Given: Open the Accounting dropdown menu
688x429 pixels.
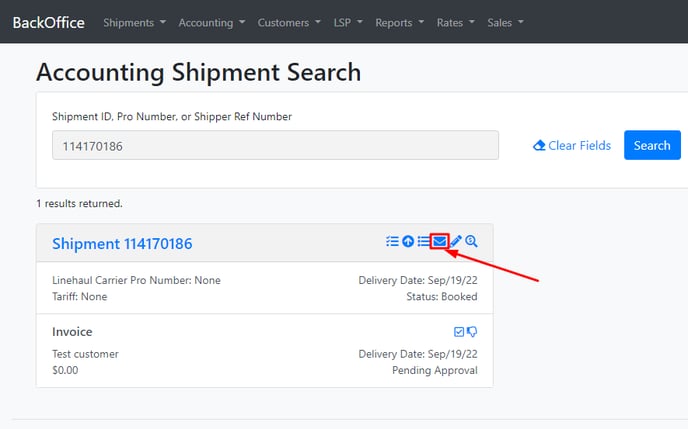Looking at the screenshot, I should click(x=211, y=22).
